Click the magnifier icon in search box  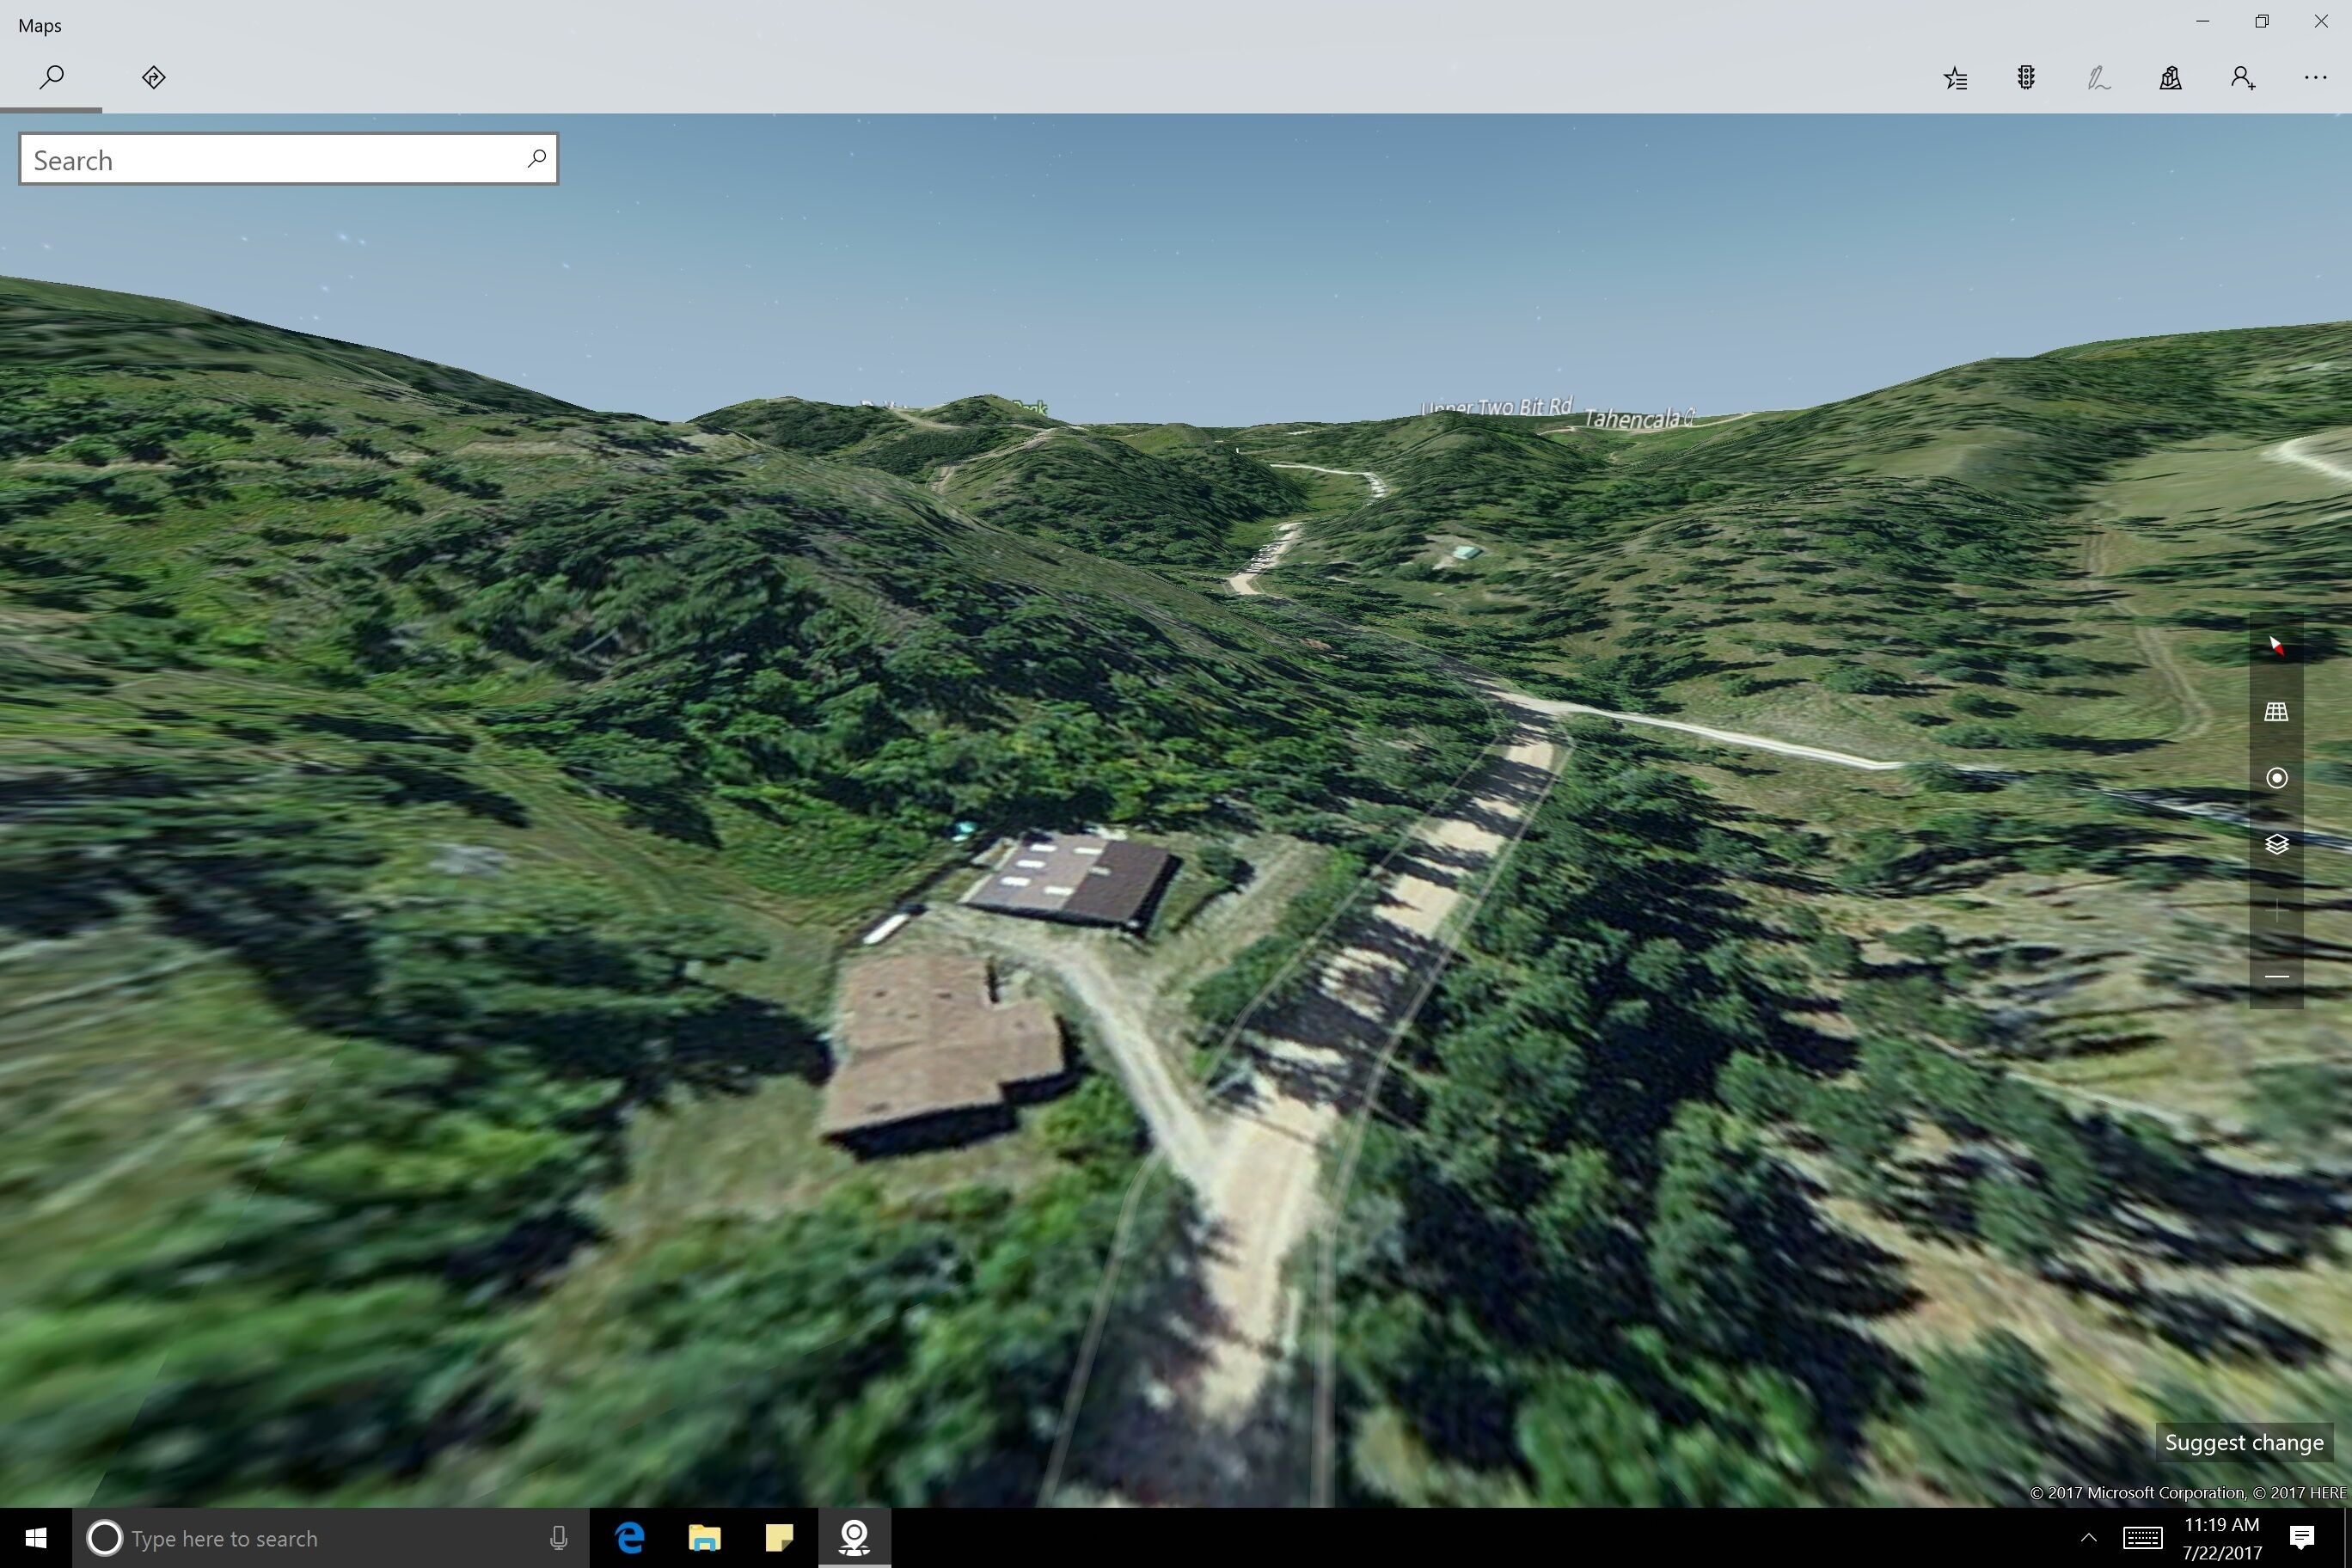[537, 158]
